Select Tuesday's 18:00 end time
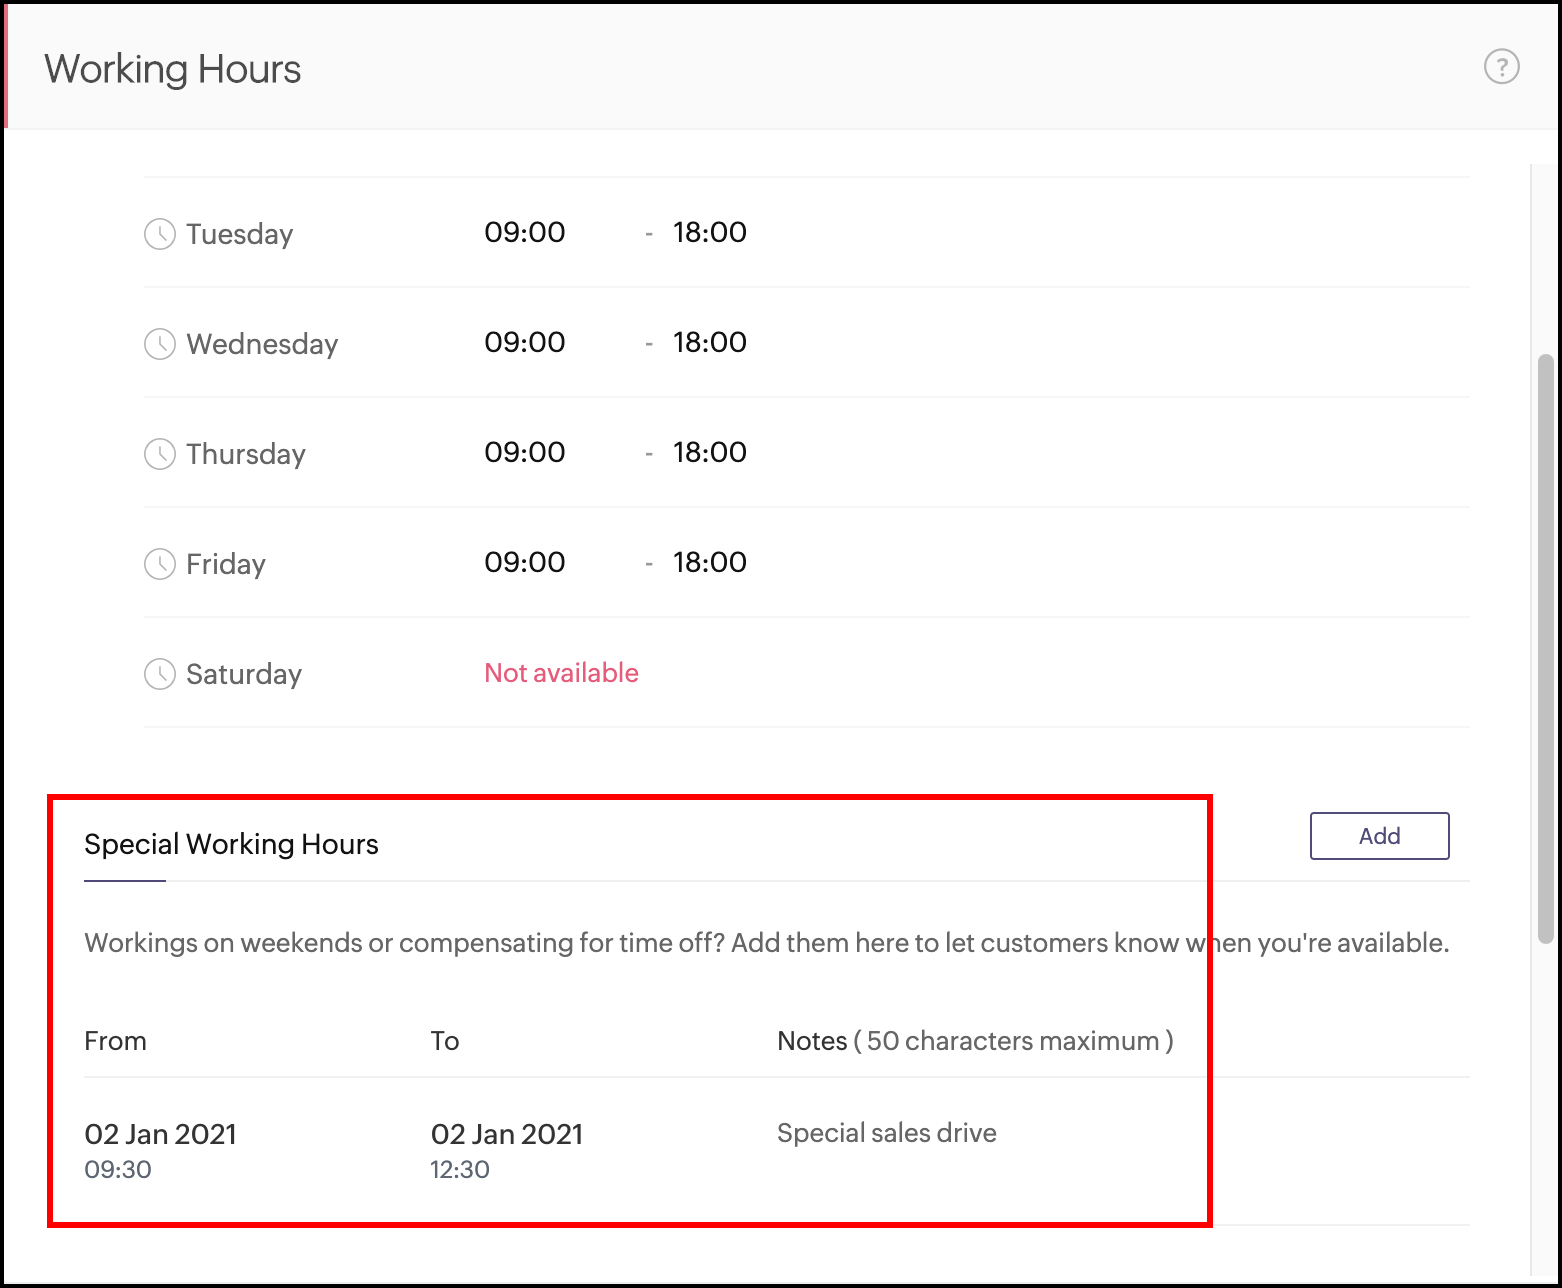The height and width of the screenshot is (1288, 1562). point(709,232)
